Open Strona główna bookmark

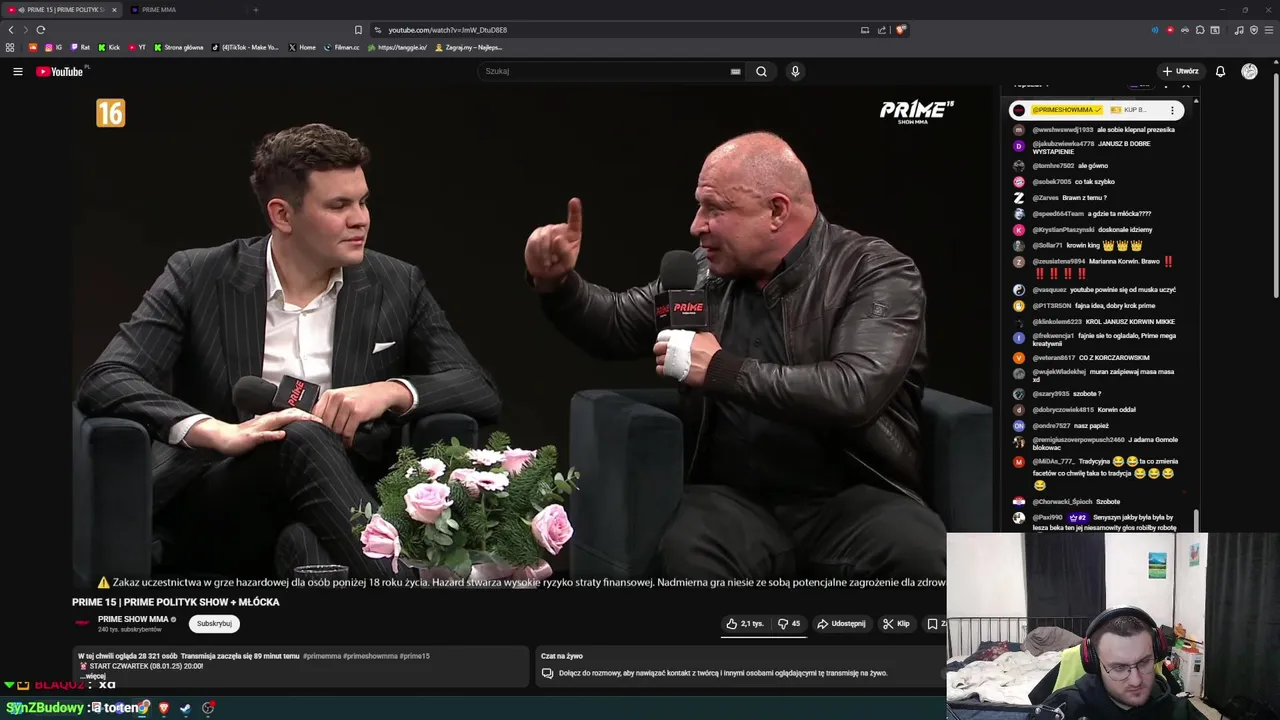[x=178, y=47]
